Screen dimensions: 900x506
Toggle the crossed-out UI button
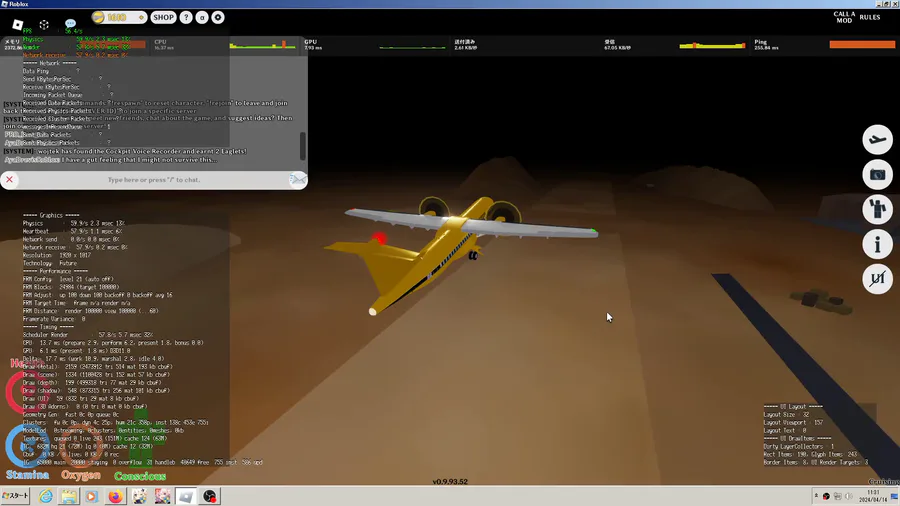[877, 279]
